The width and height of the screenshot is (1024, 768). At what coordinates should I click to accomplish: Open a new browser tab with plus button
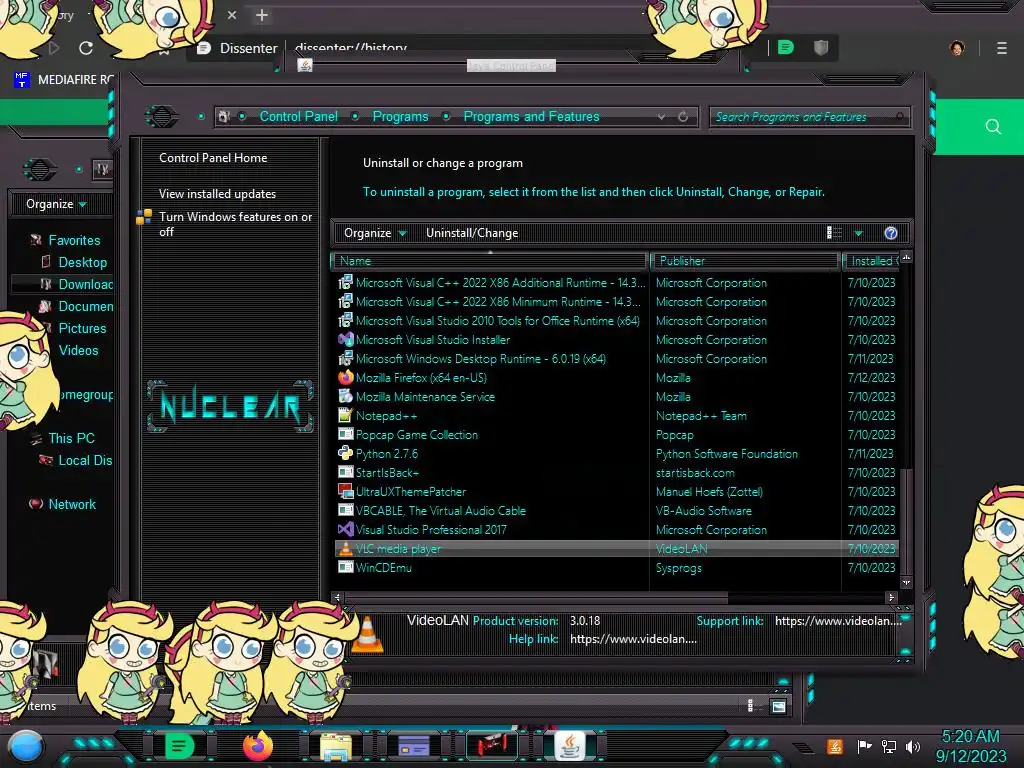coord(262,16)
